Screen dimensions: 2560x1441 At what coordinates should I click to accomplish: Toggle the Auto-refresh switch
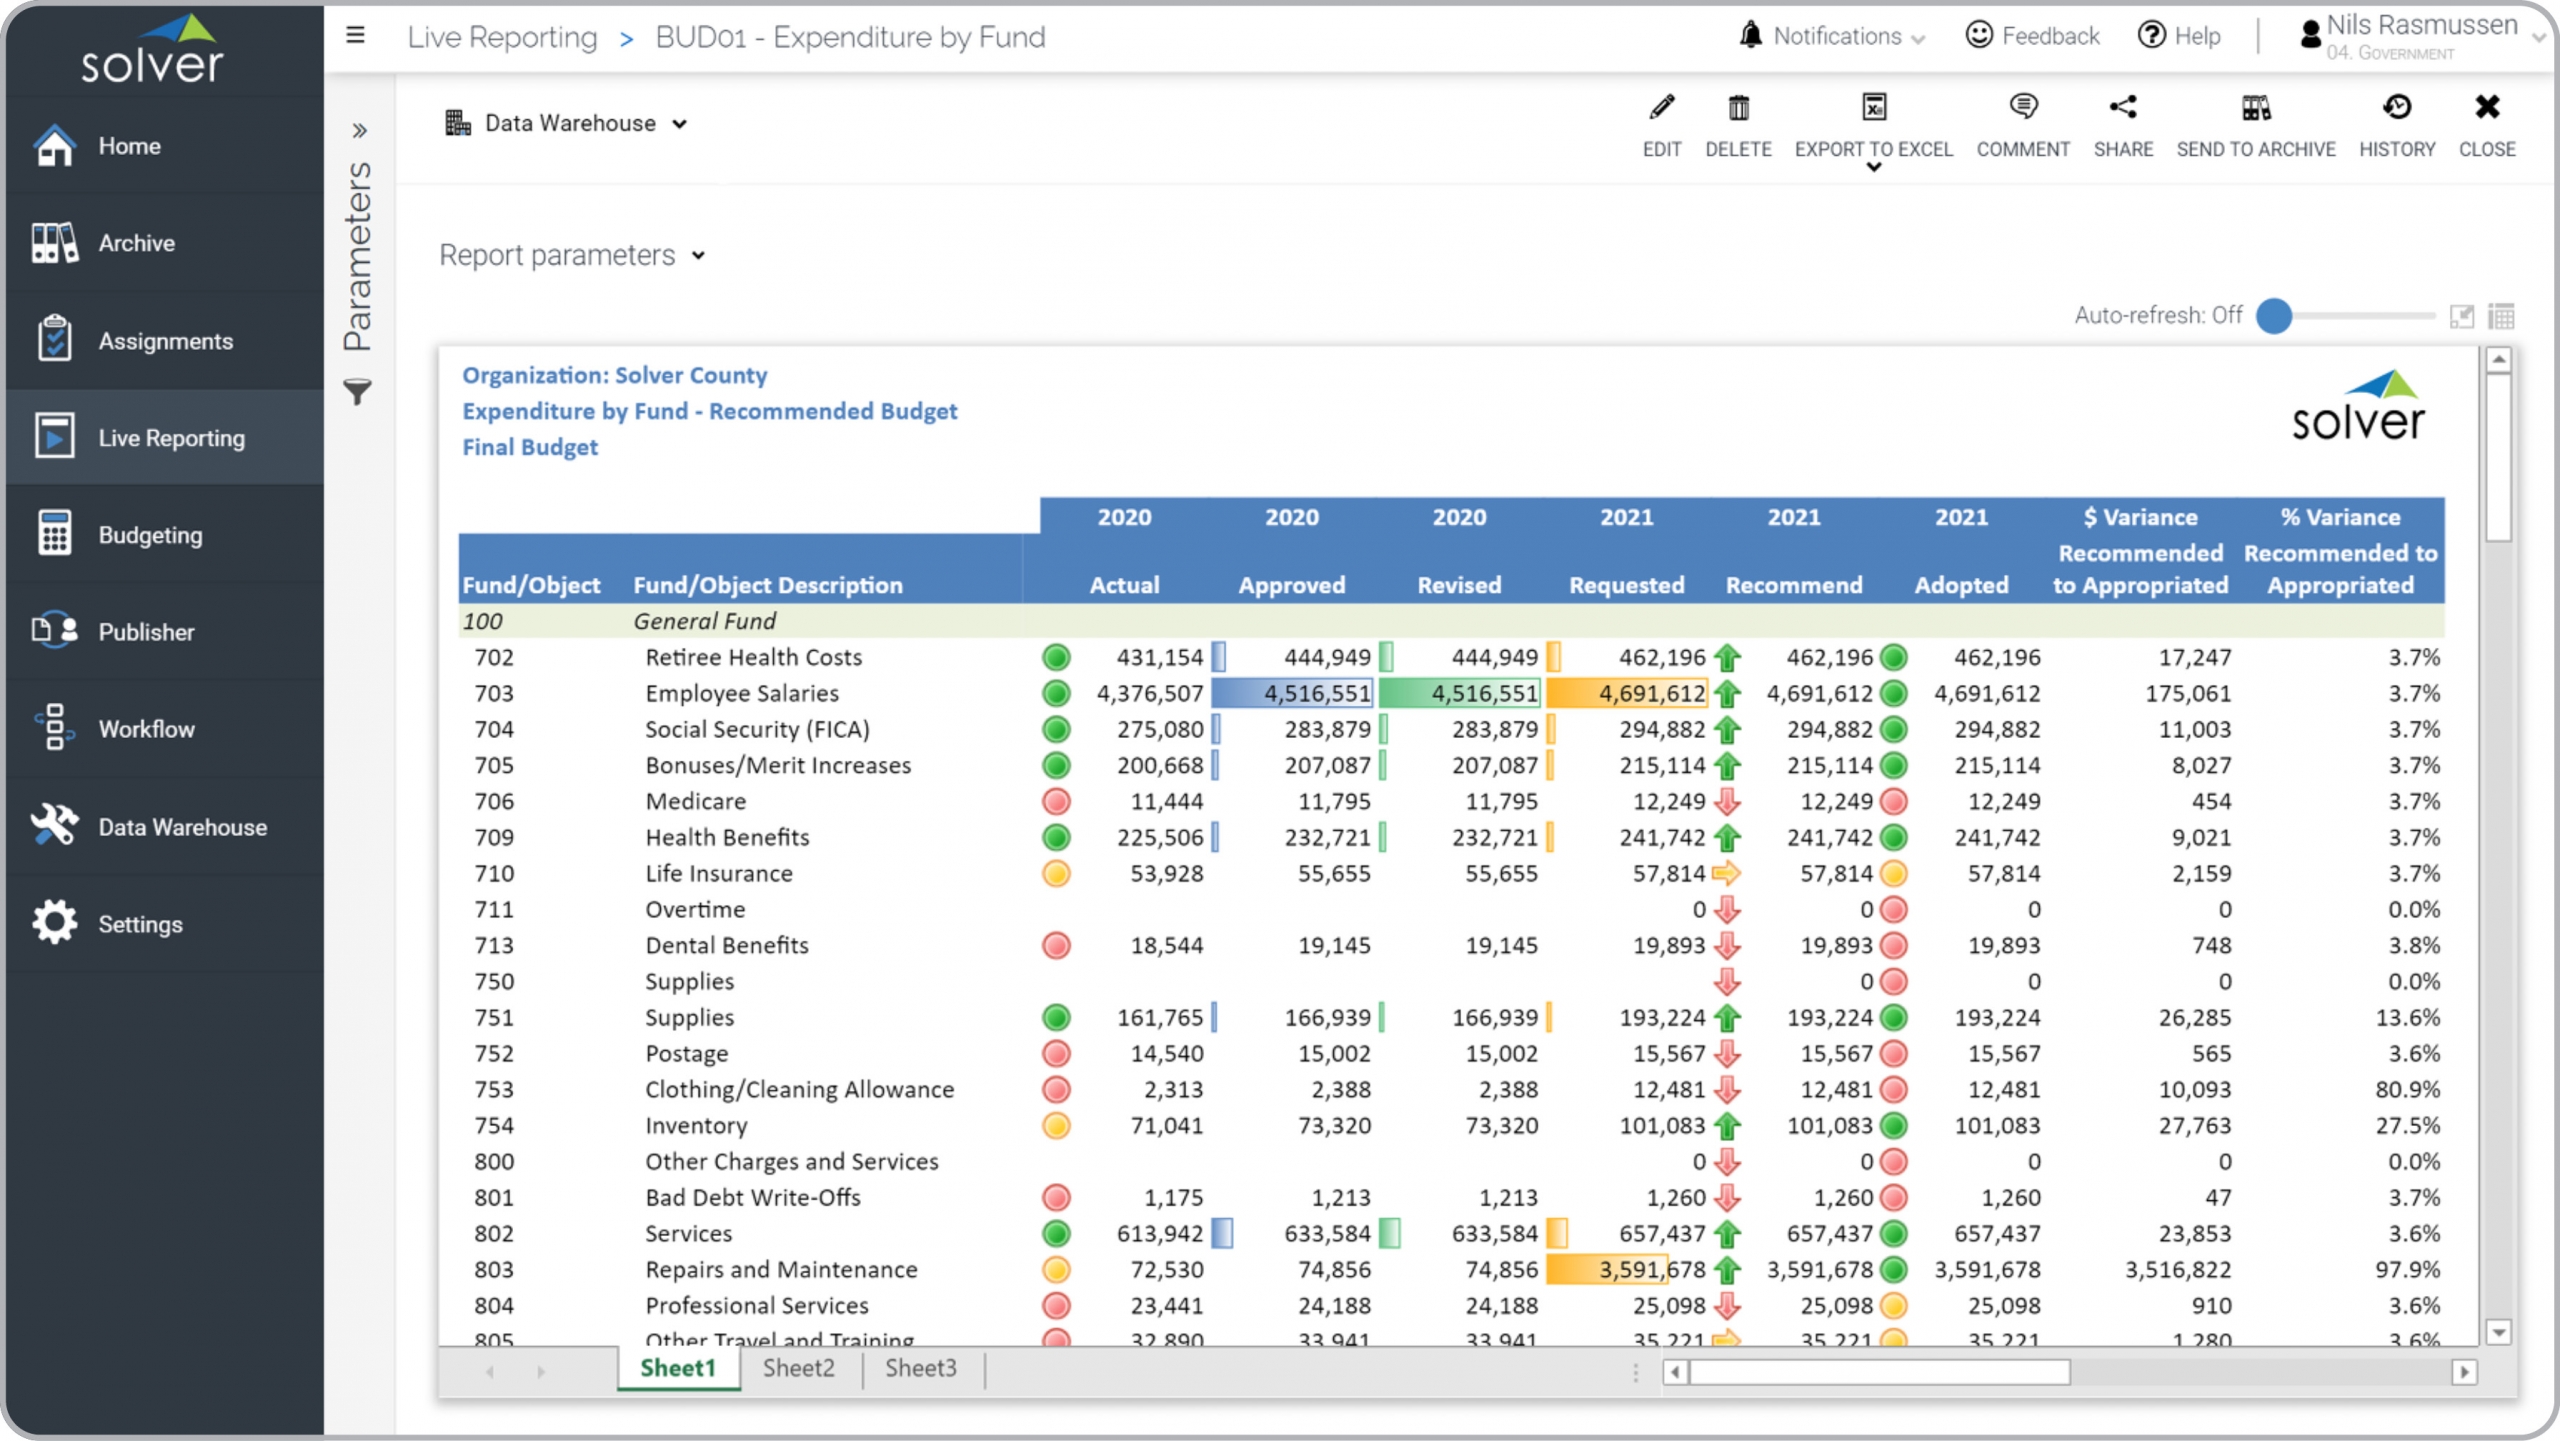click(2276, 316)
